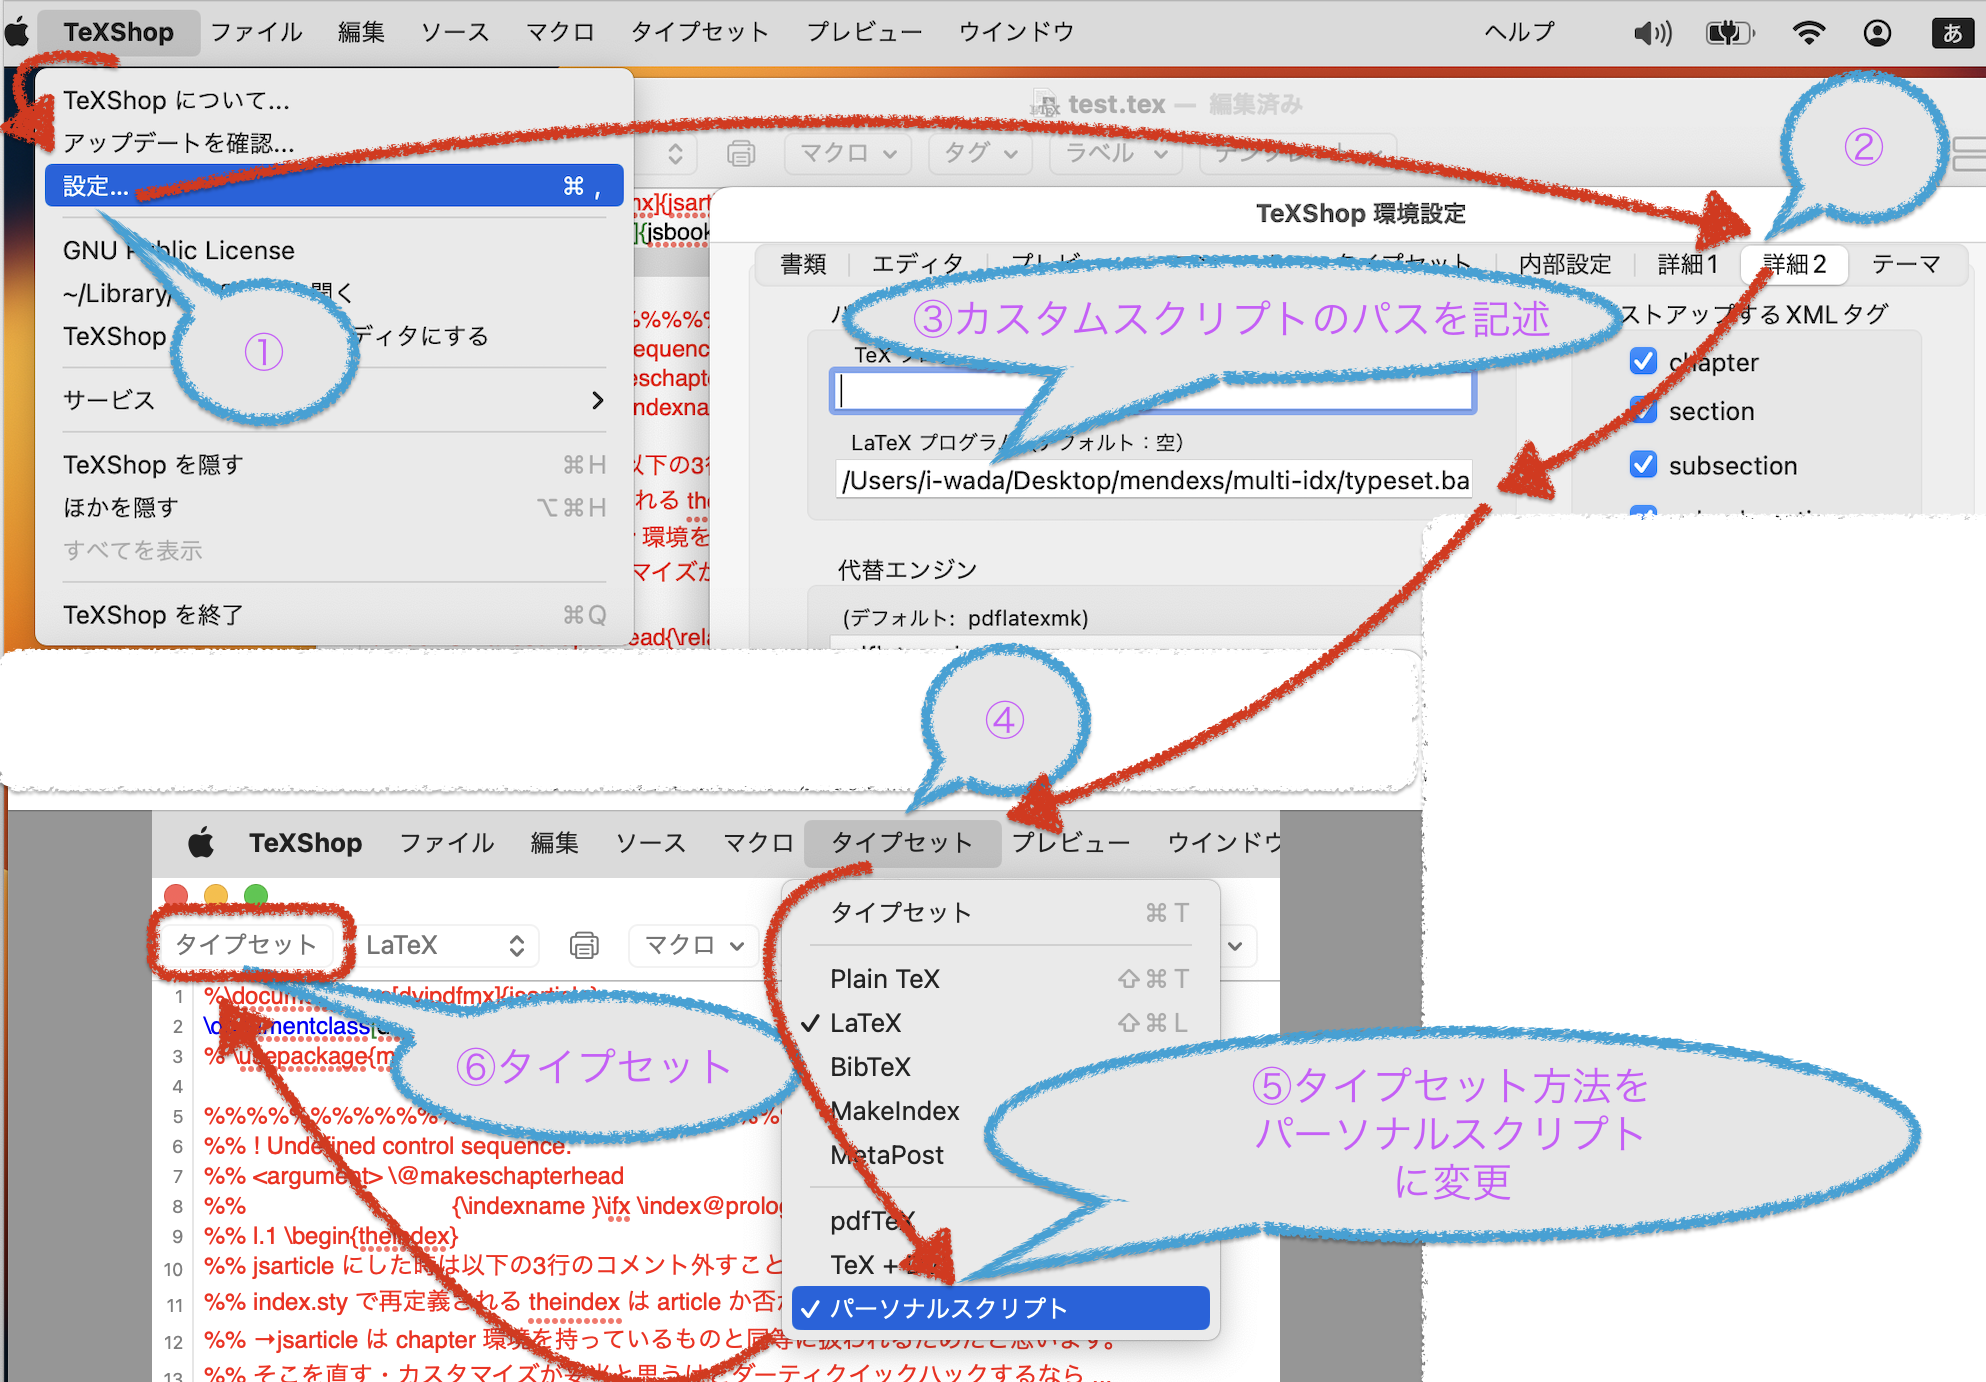Screen dimensions: 1986x1382
Task: Choose タイプセット ⌘T menu item
Action: (1000, 913)
